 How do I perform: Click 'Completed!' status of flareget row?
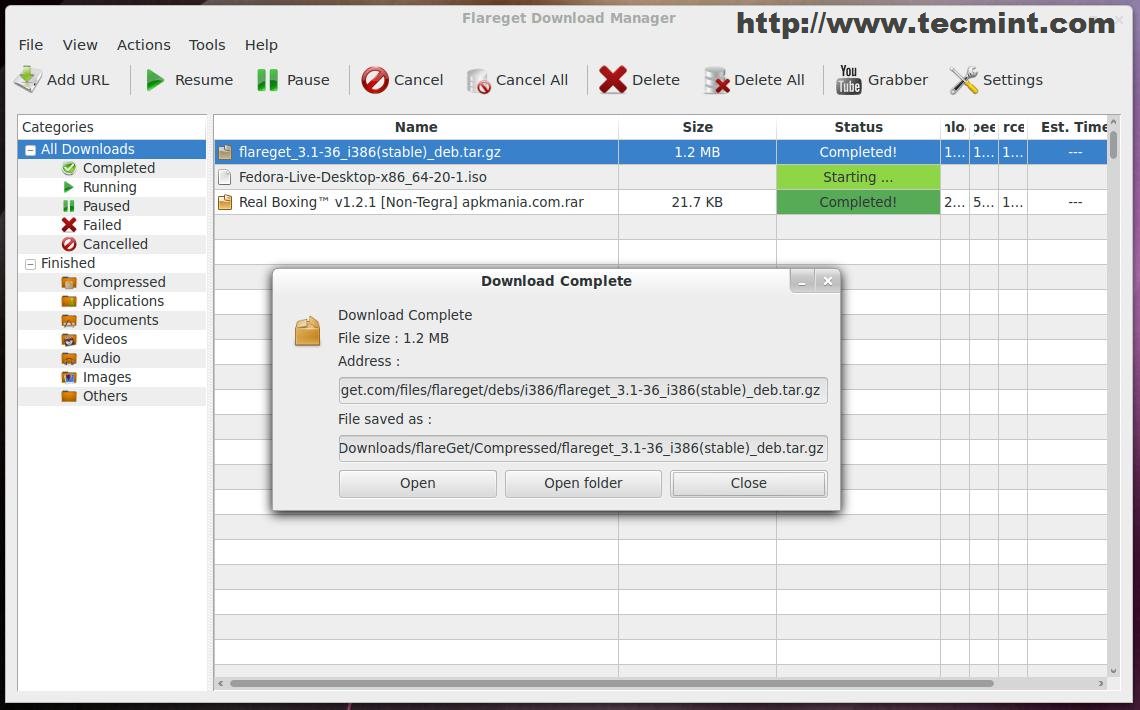point(859,152)
